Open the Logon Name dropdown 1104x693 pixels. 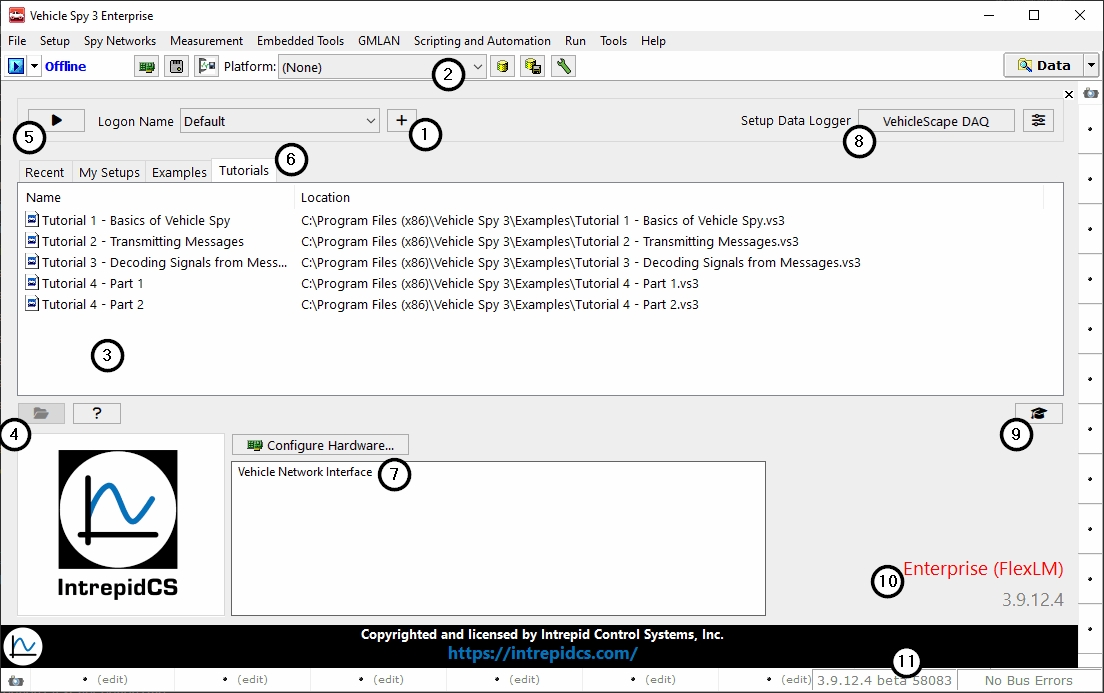coord(371,121)
